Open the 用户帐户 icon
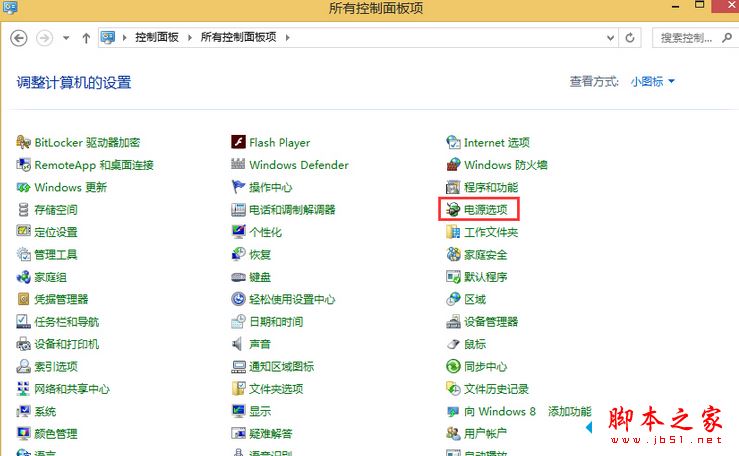739x456 pixels. click(x=453, y=433)
